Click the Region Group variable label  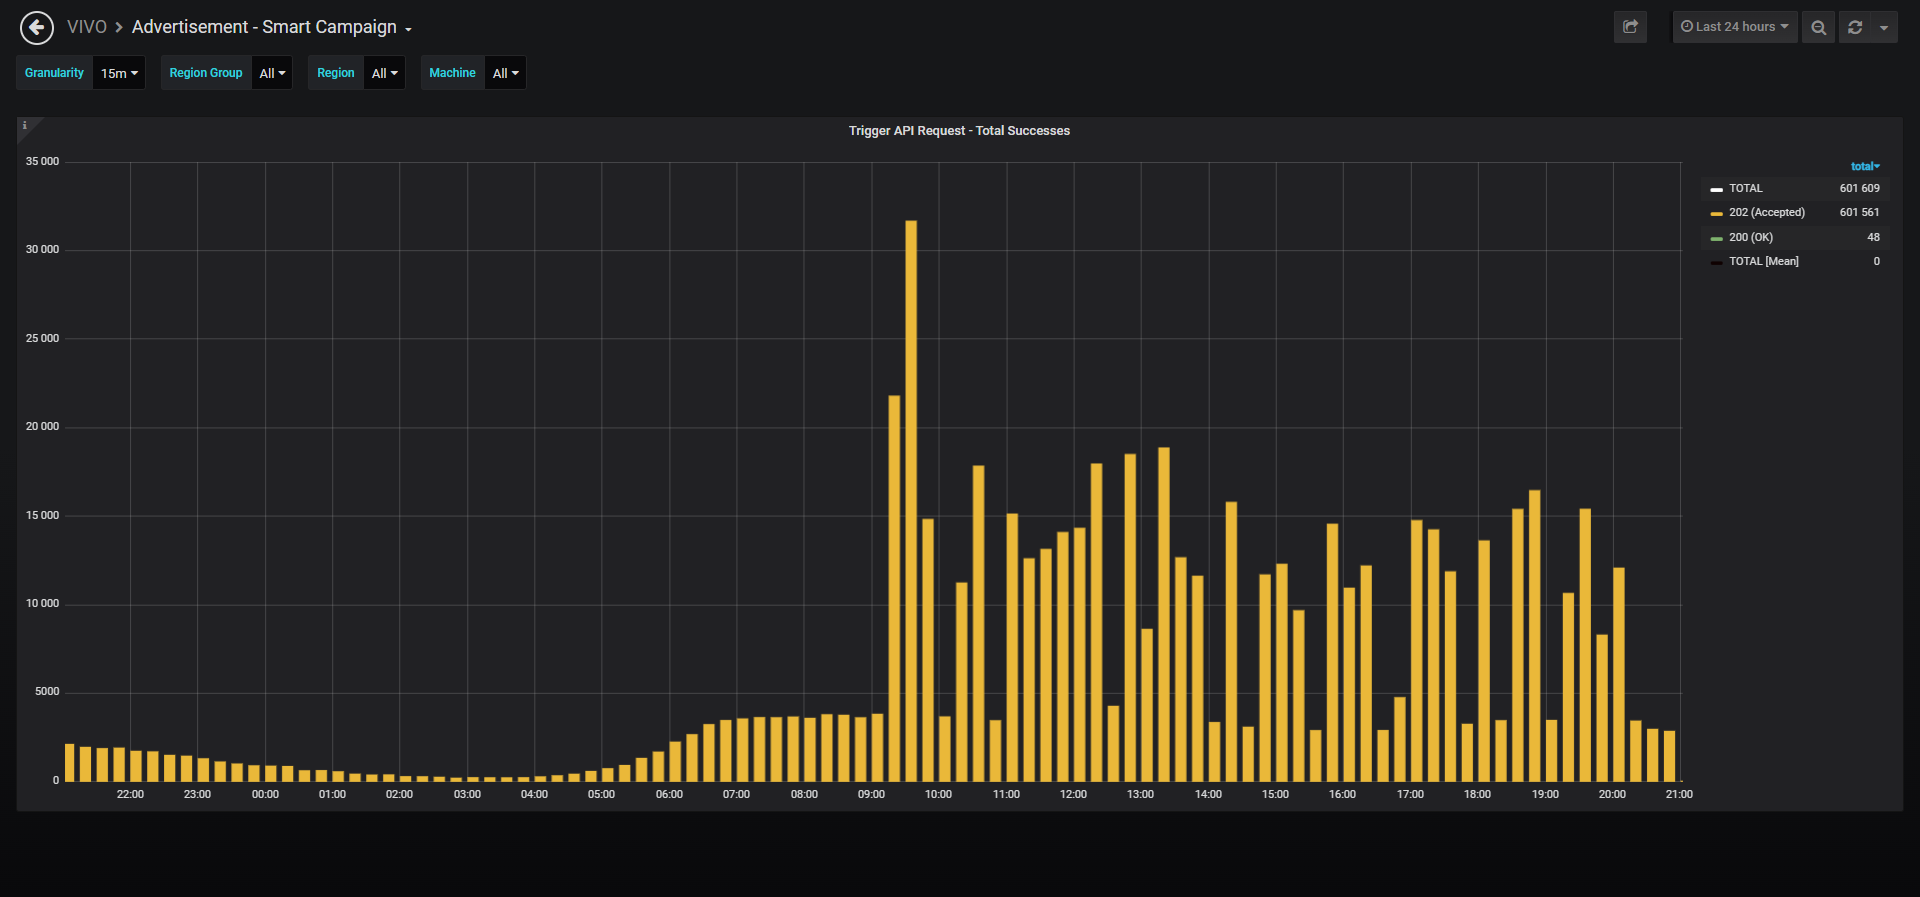pos(206,73)
